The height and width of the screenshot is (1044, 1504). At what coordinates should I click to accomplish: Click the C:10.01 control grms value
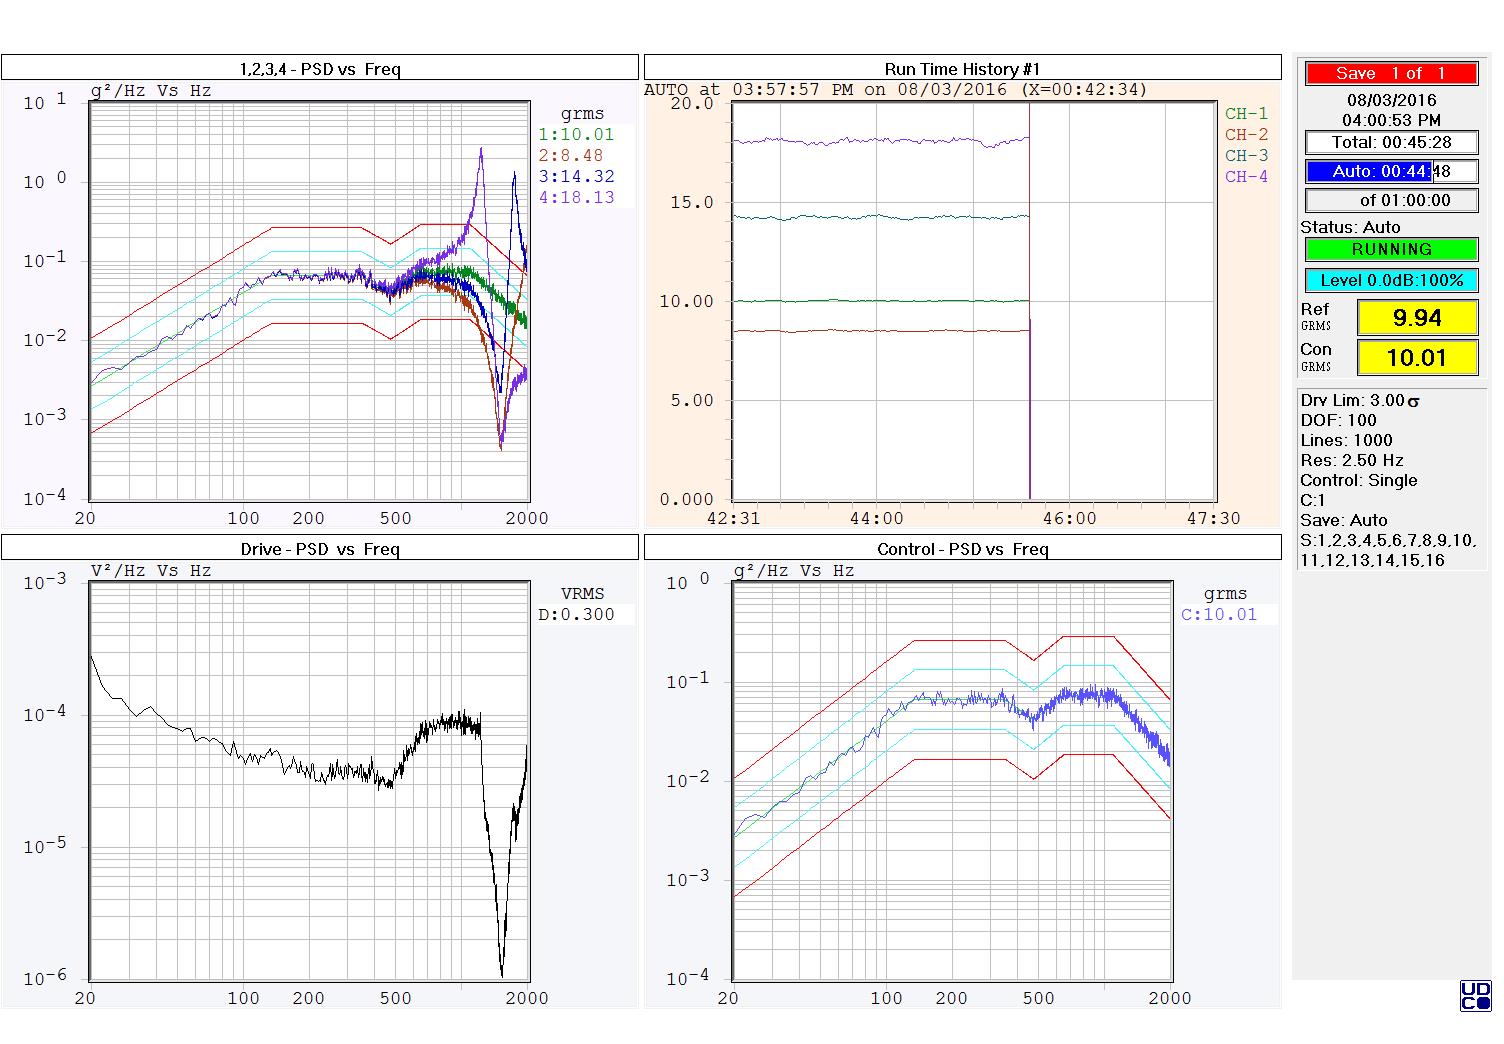point(1219,614)
